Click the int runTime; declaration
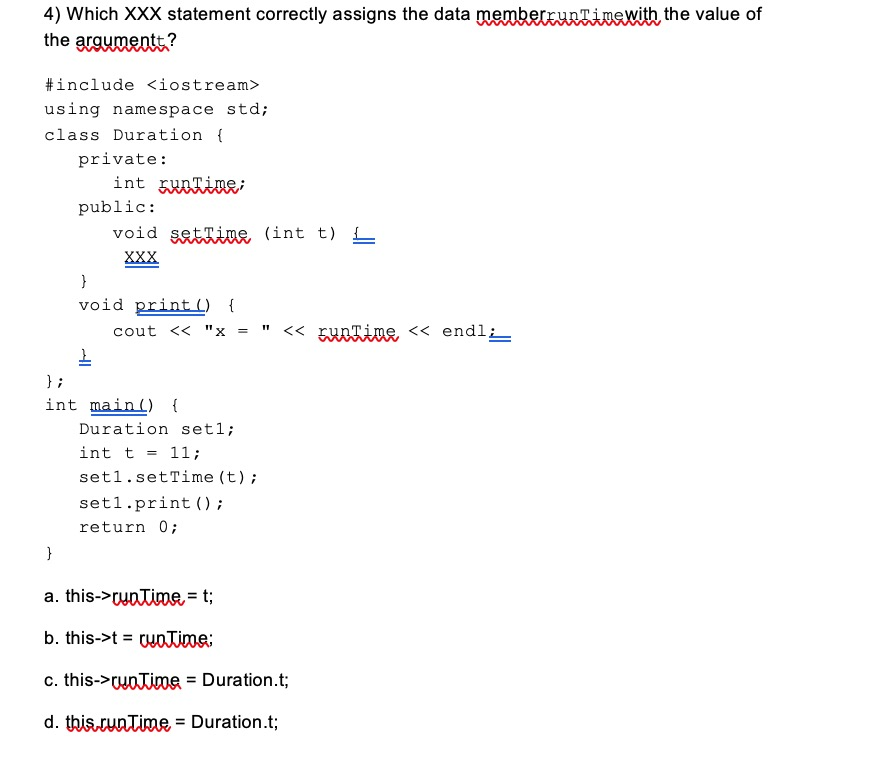The image size is (874, 762). (179, 183)
